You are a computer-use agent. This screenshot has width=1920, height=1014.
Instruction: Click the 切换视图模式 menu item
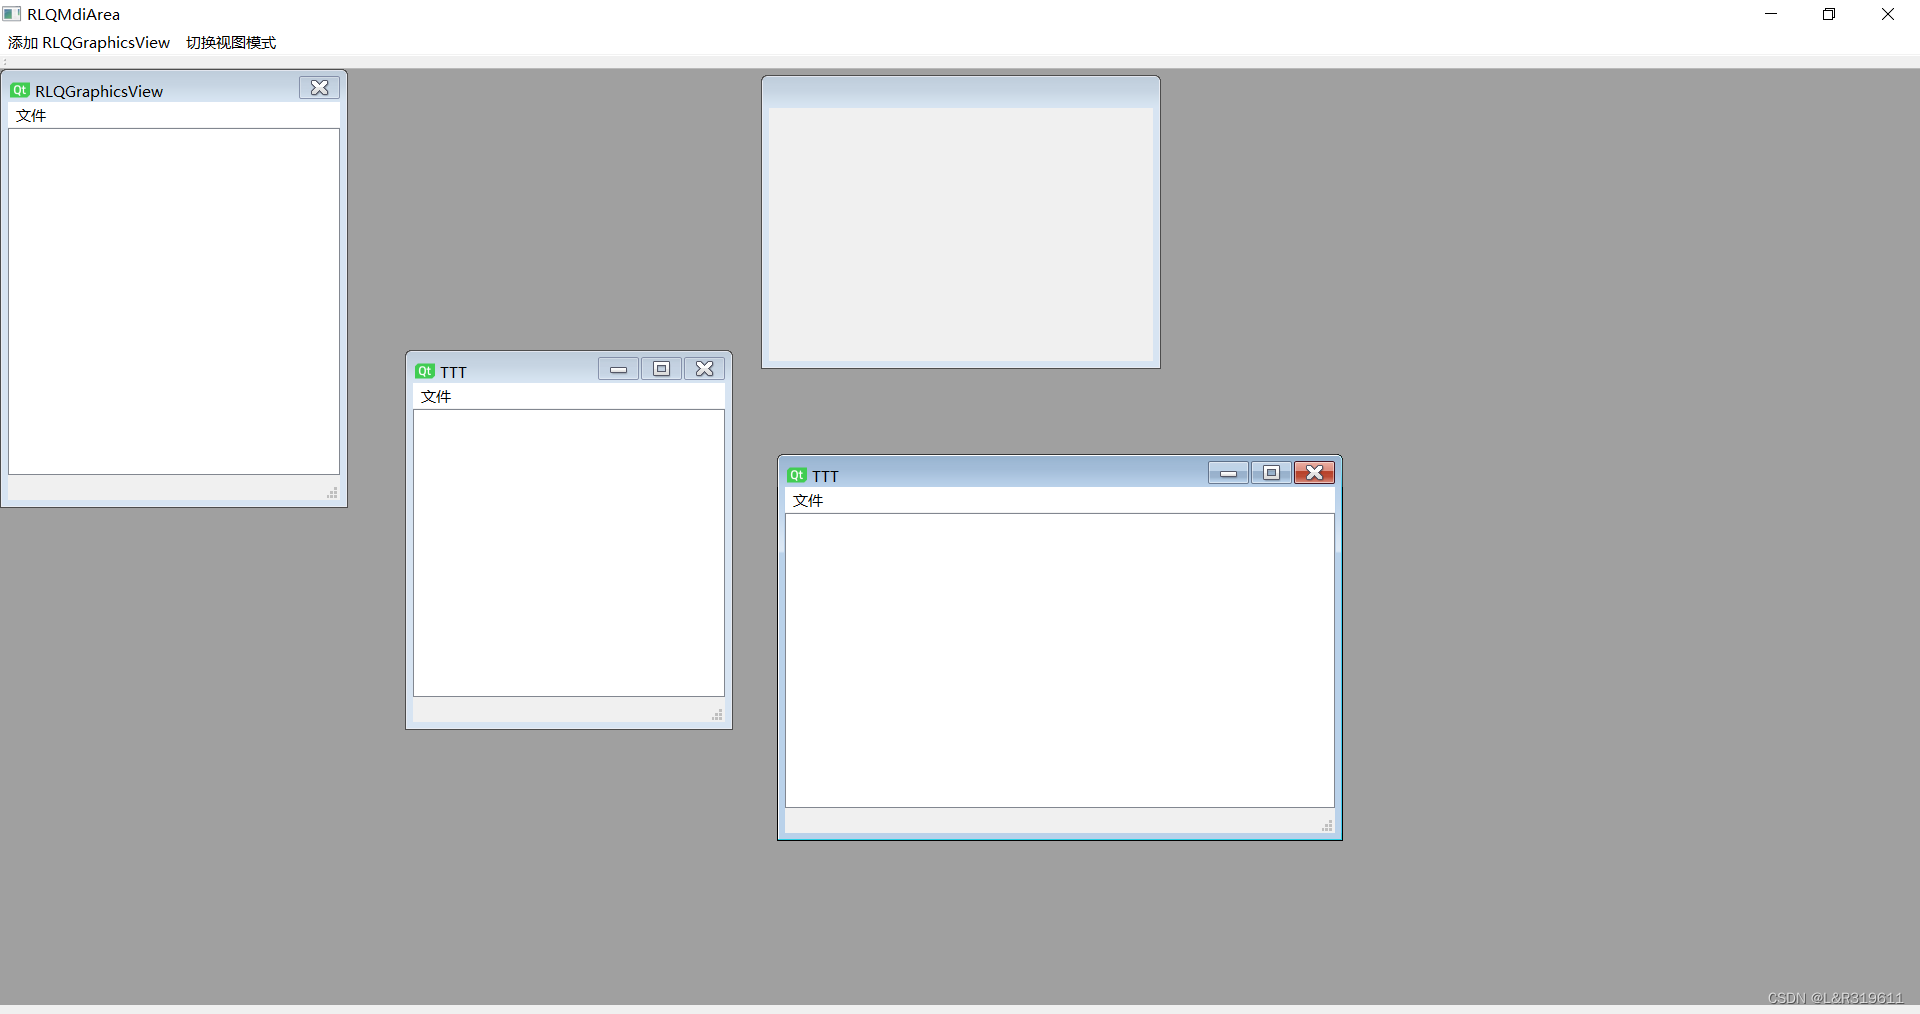231,42
